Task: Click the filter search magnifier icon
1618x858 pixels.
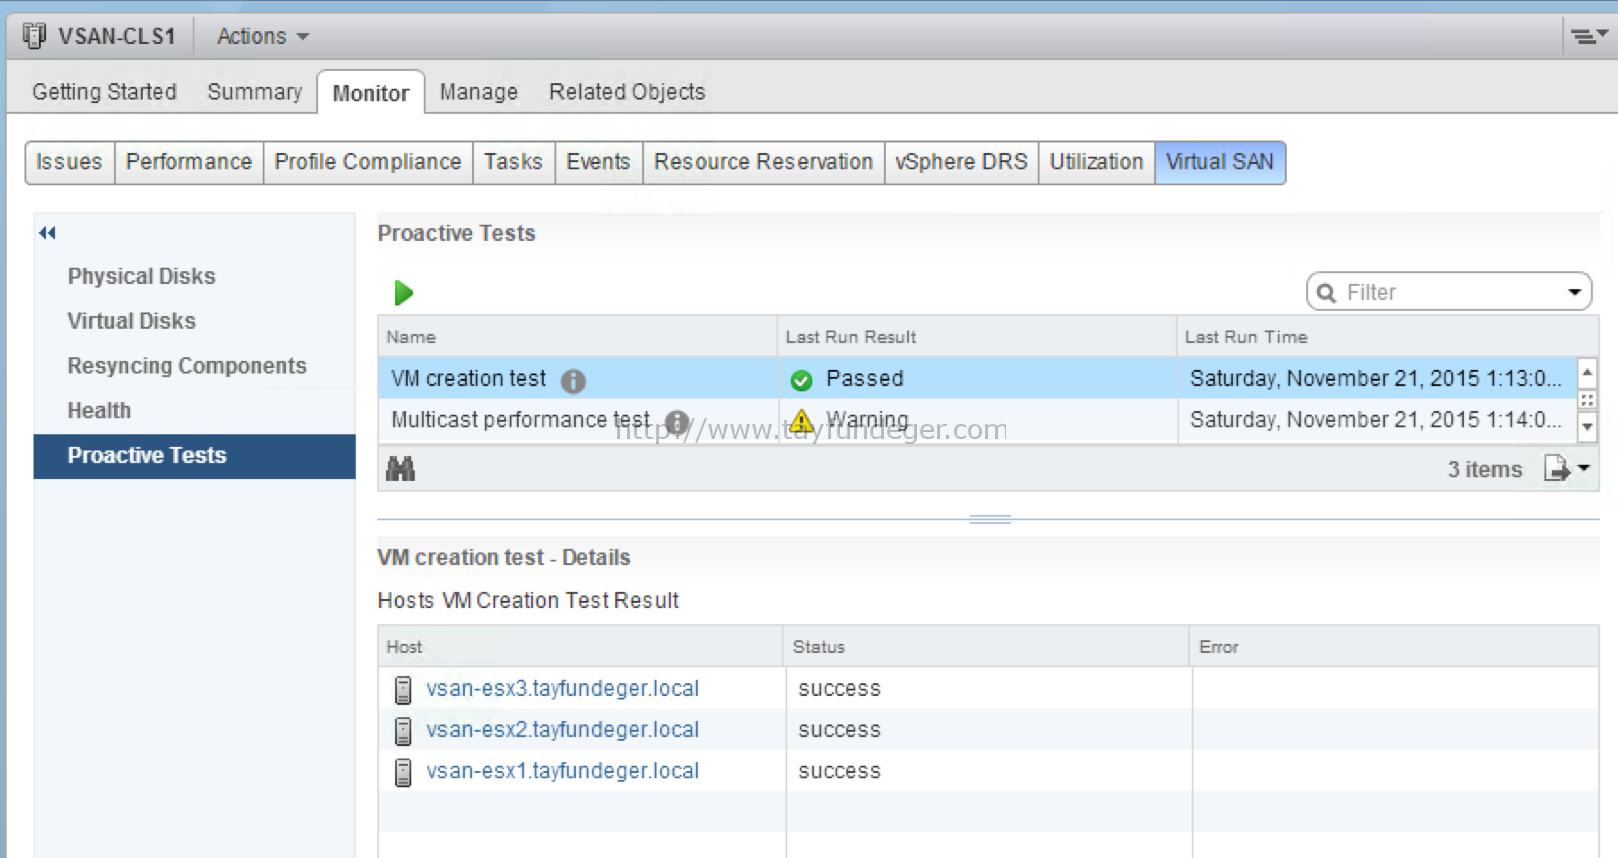Action: (x=1327, y=293)
